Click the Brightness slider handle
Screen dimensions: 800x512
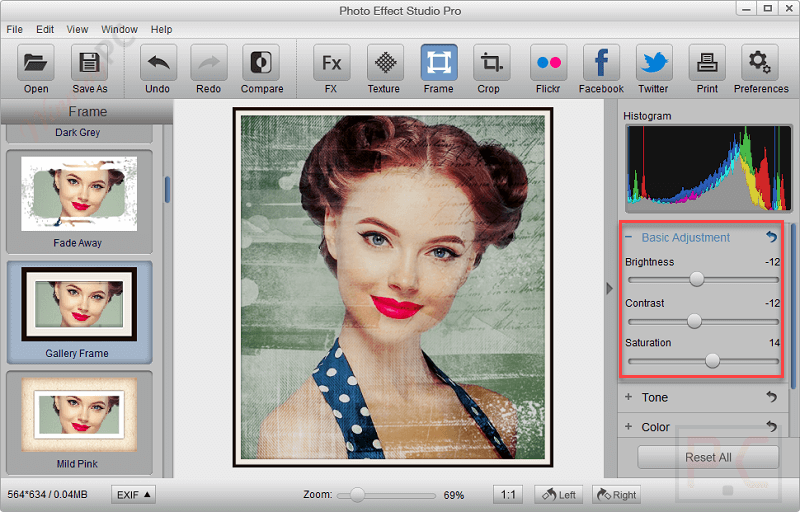(696, 279)
